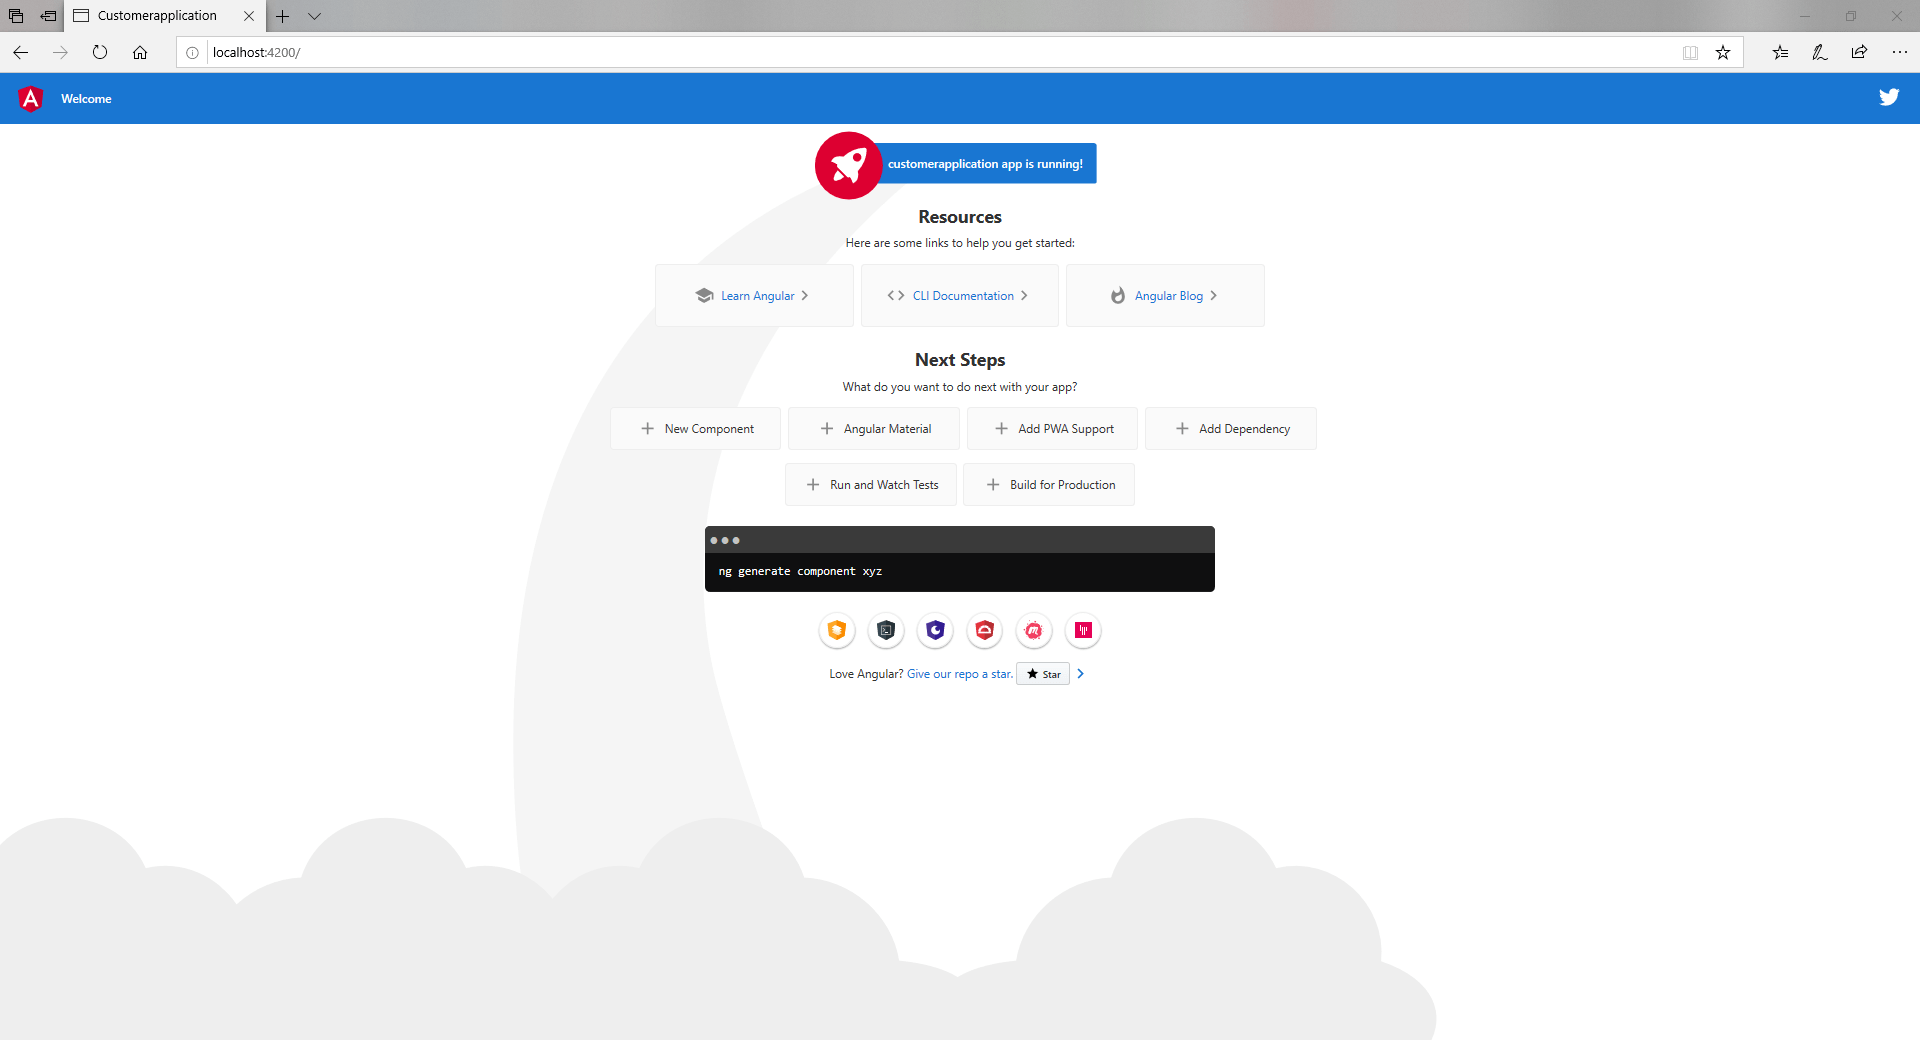Image resolution: width=1920 pixels, height=1040 pixels.
Task: Open the StackBlitz icon
Action: (1083, 630)
